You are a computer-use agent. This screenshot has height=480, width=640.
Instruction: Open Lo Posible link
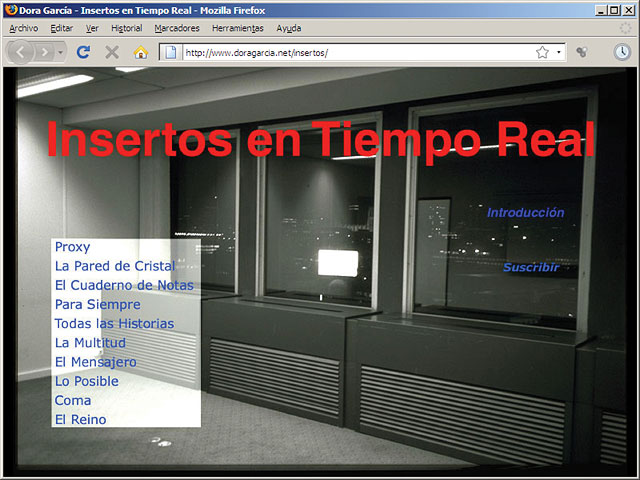point(87,381)
